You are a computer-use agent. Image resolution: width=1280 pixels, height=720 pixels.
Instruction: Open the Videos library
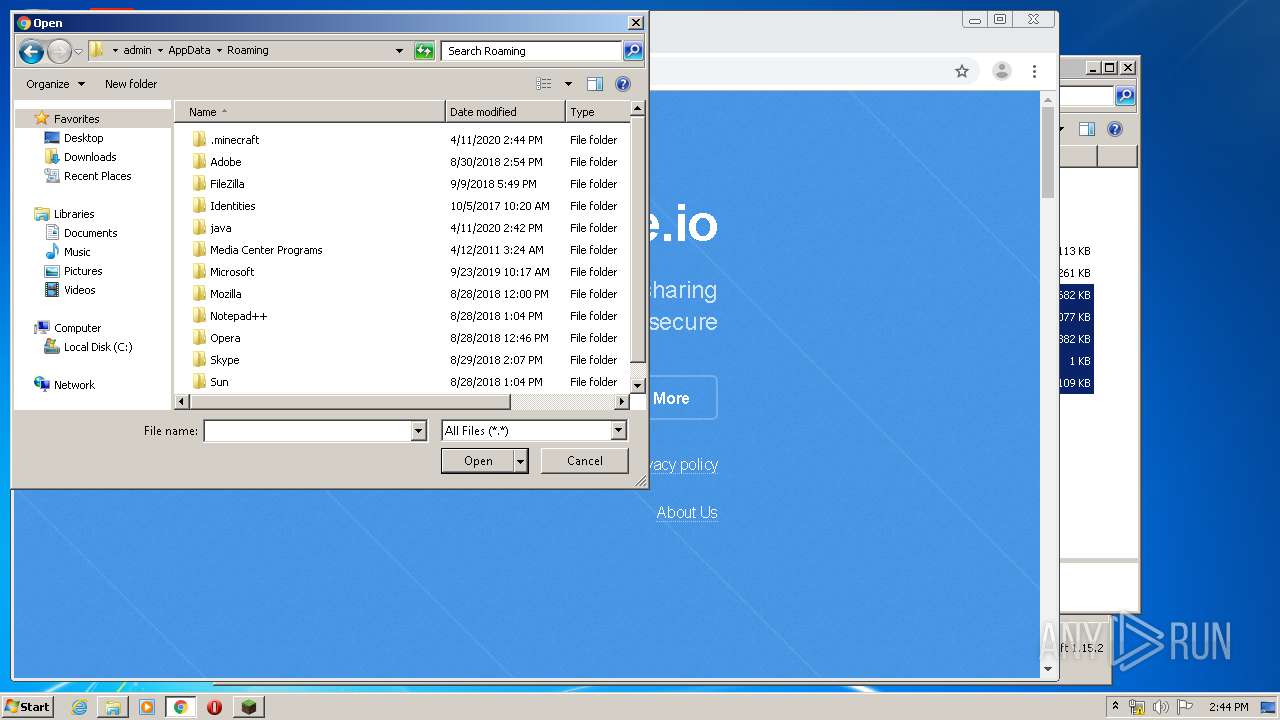pyautogui.click(x=79, y=290)
